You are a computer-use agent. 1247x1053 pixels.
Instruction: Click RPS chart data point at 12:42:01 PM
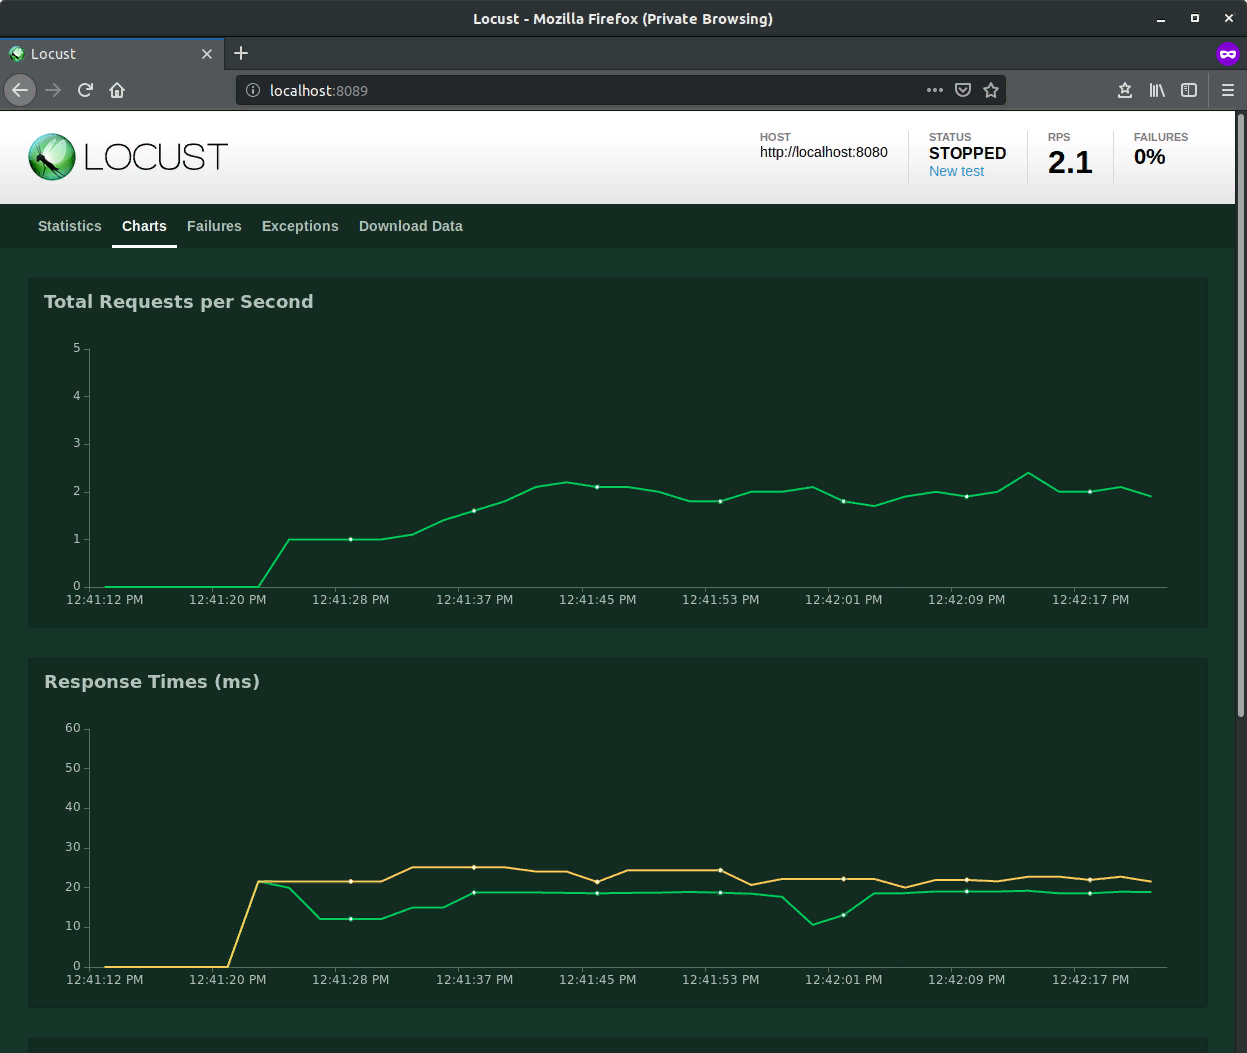[x=843, y=501]
